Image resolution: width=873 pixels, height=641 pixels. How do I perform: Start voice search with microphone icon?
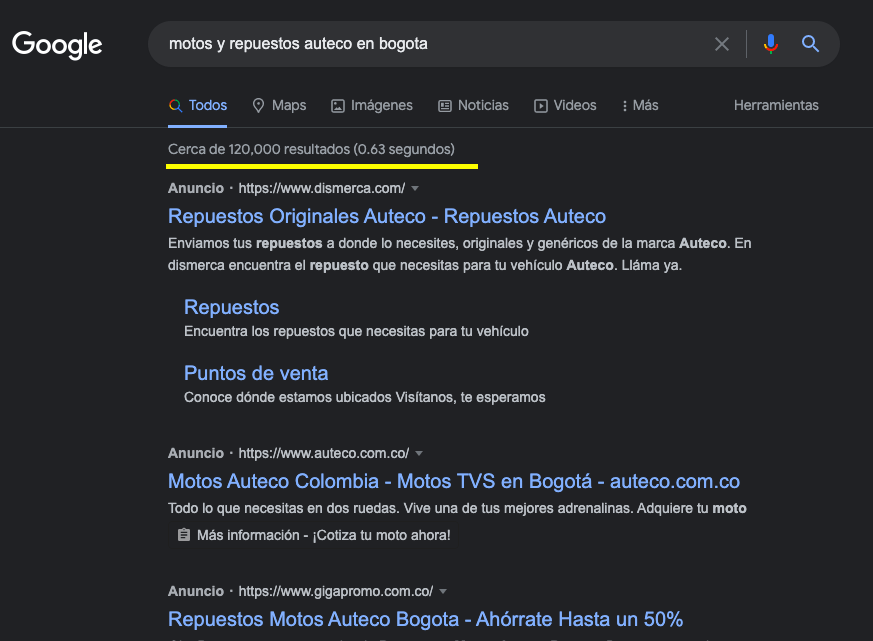771,43
